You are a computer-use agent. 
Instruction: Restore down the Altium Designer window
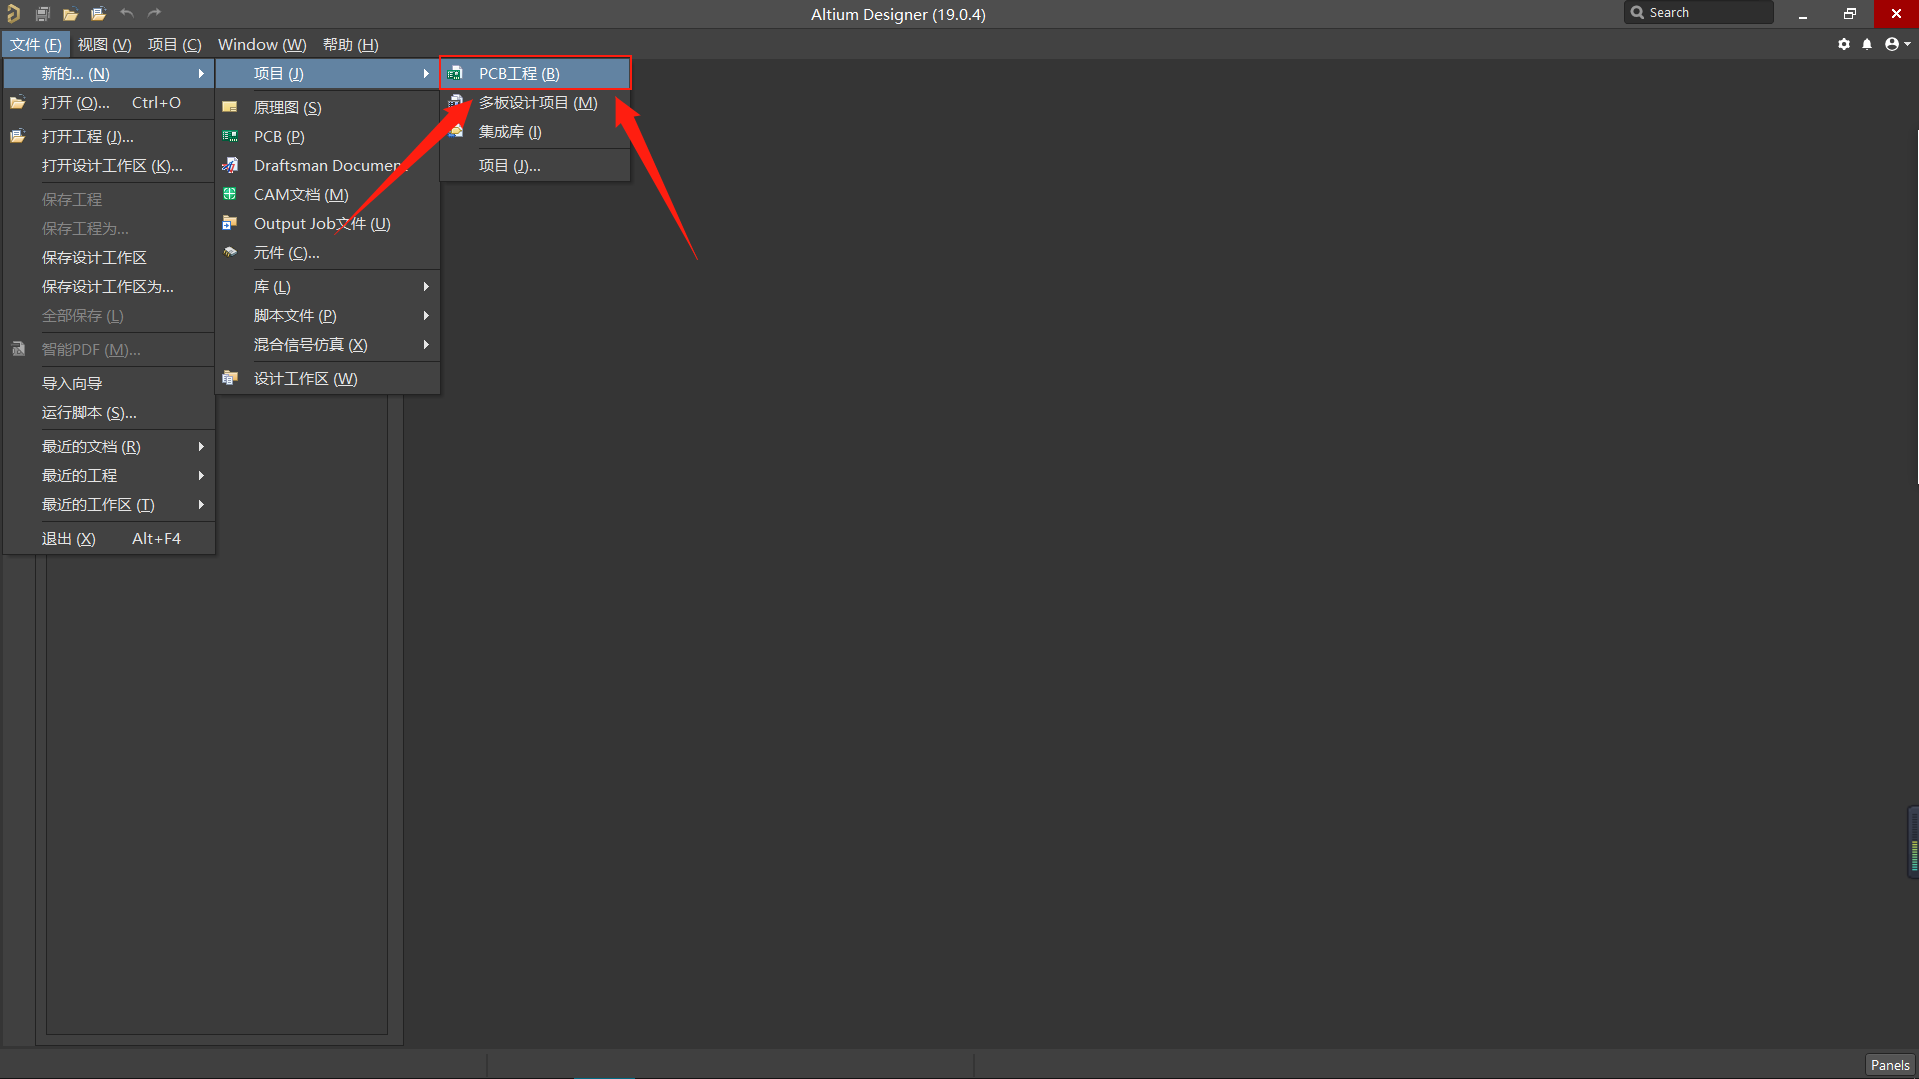click(x=1850, y=14)
